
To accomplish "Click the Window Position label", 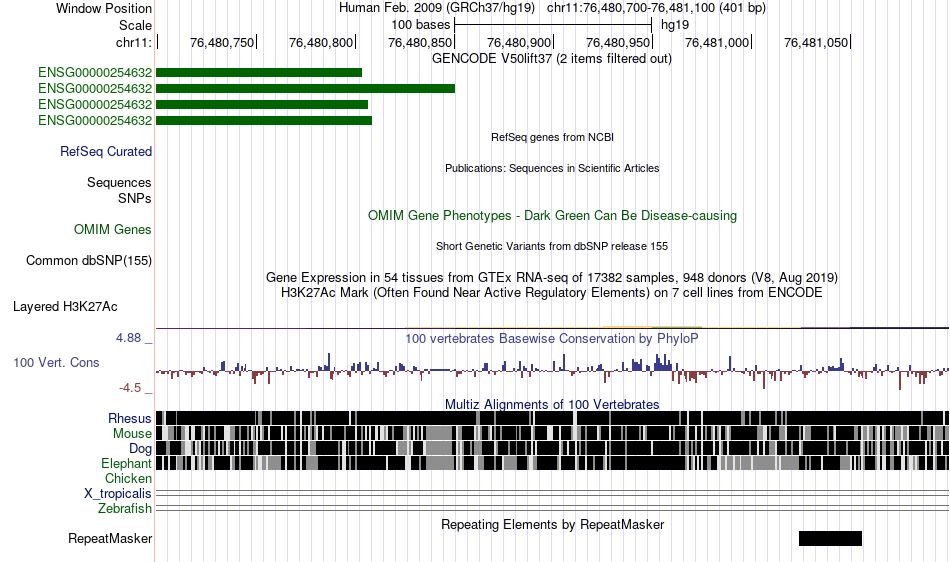I will click(104, 8).
